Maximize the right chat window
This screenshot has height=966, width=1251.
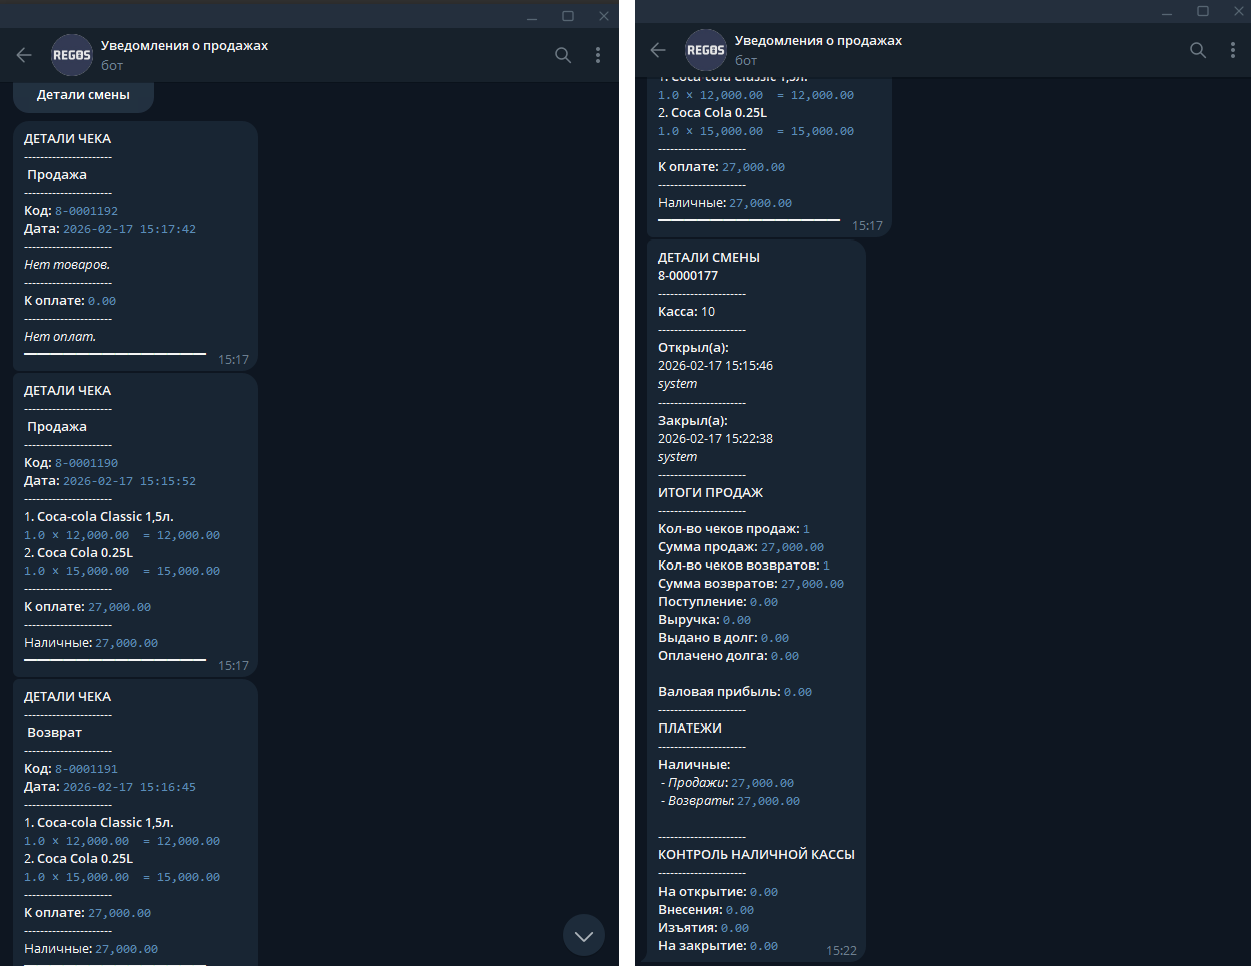coord(1202,11)
